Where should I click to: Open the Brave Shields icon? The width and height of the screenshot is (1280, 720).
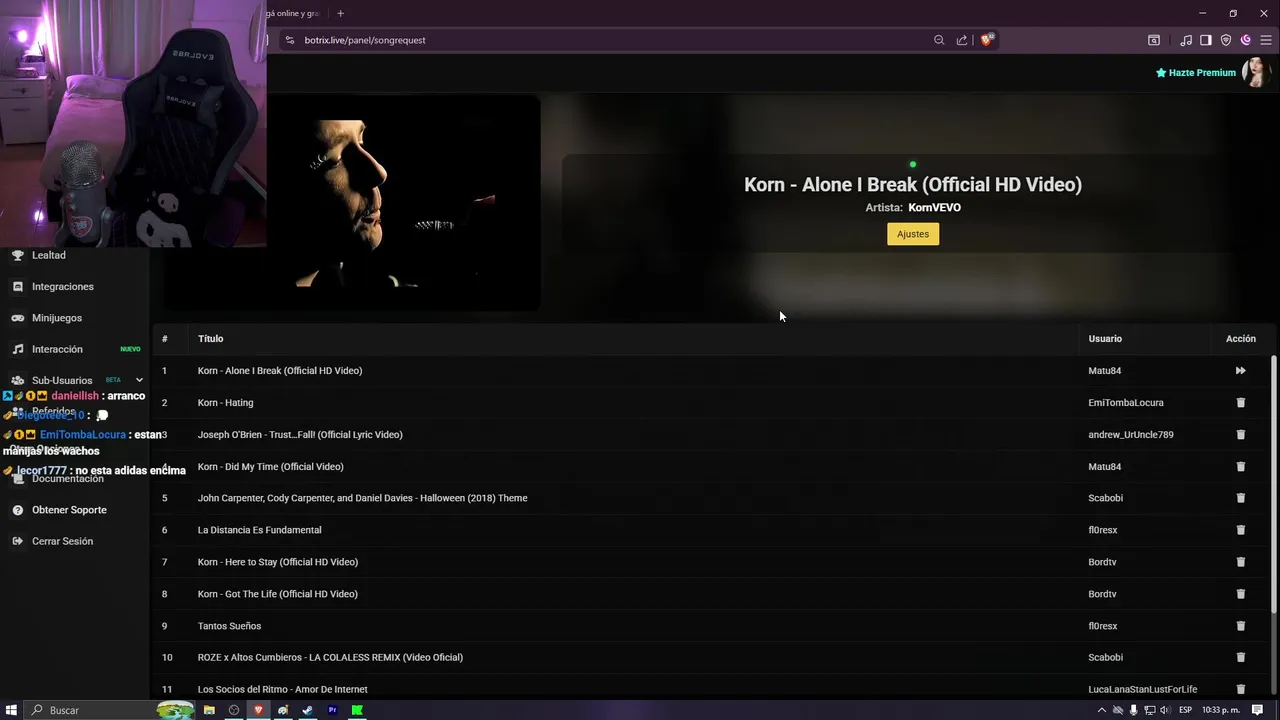(987, 40)
